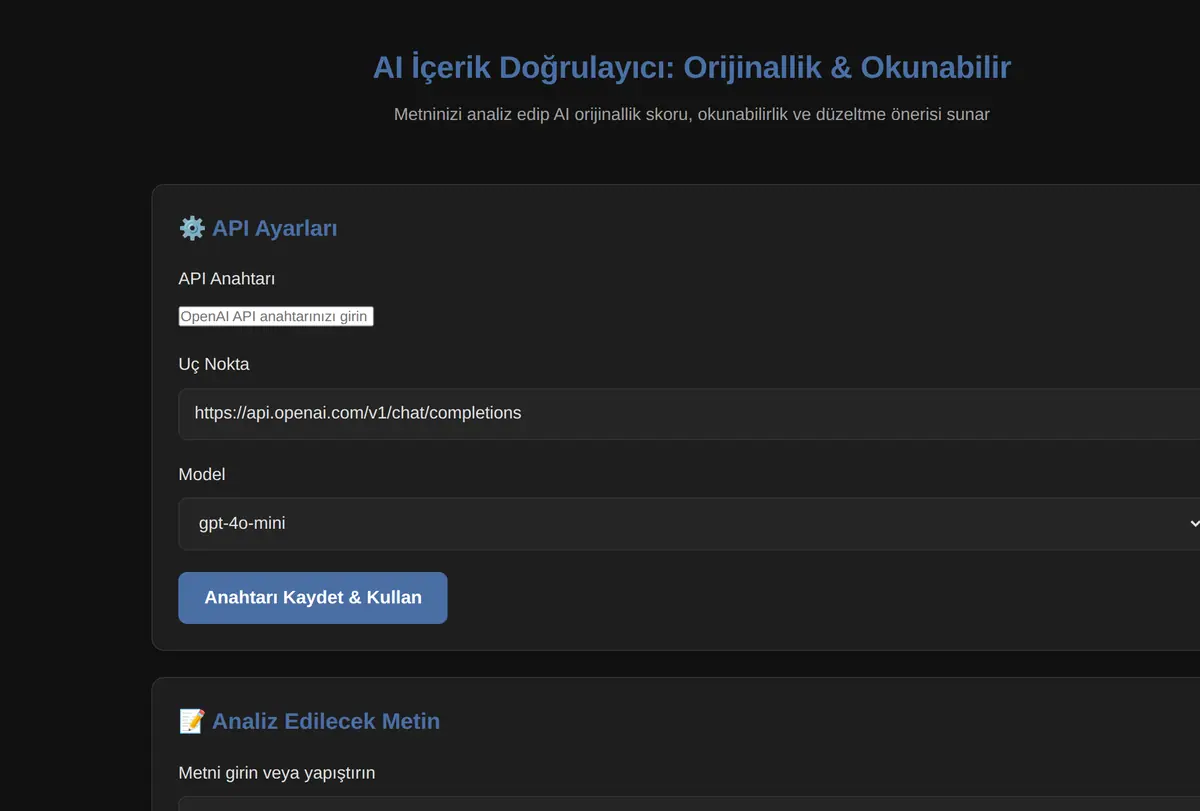Click the subtitle starting with Metninizi analiz edip
This screenshot has width=1200, height=811.
(x=692, y=114)
